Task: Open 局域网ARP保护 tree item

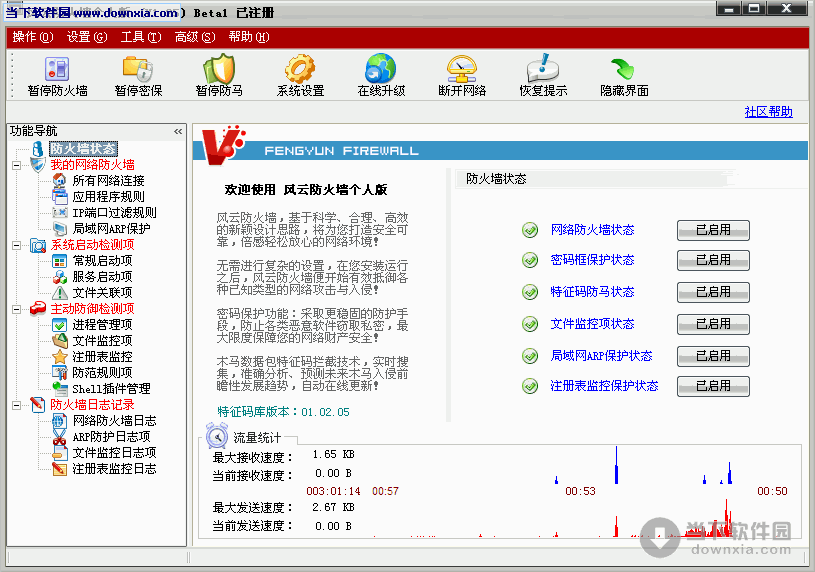Action: pos(111,228)
